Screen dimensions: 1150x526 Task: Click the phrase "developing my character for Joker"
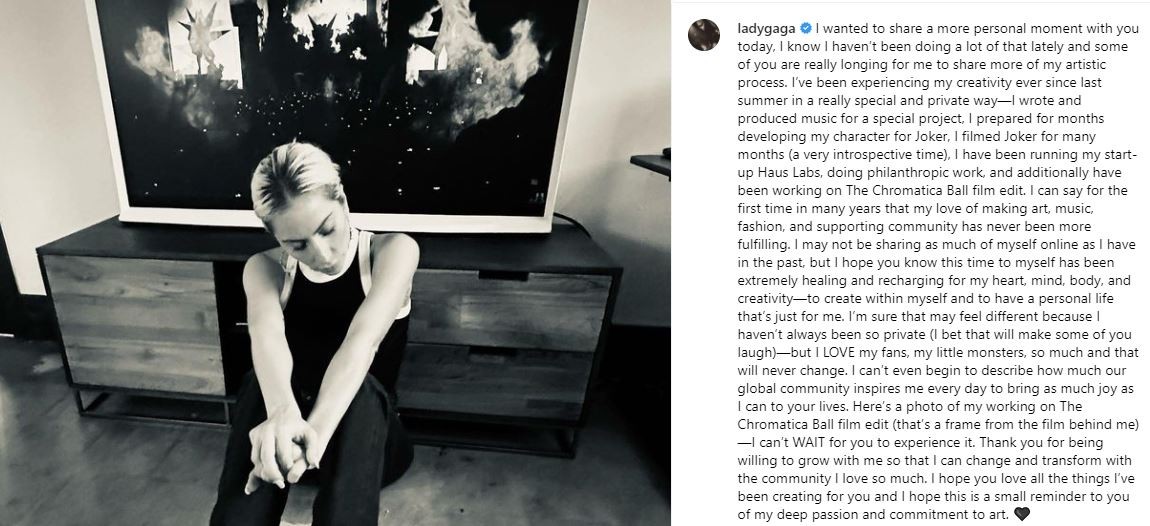[x=828, y=136]
